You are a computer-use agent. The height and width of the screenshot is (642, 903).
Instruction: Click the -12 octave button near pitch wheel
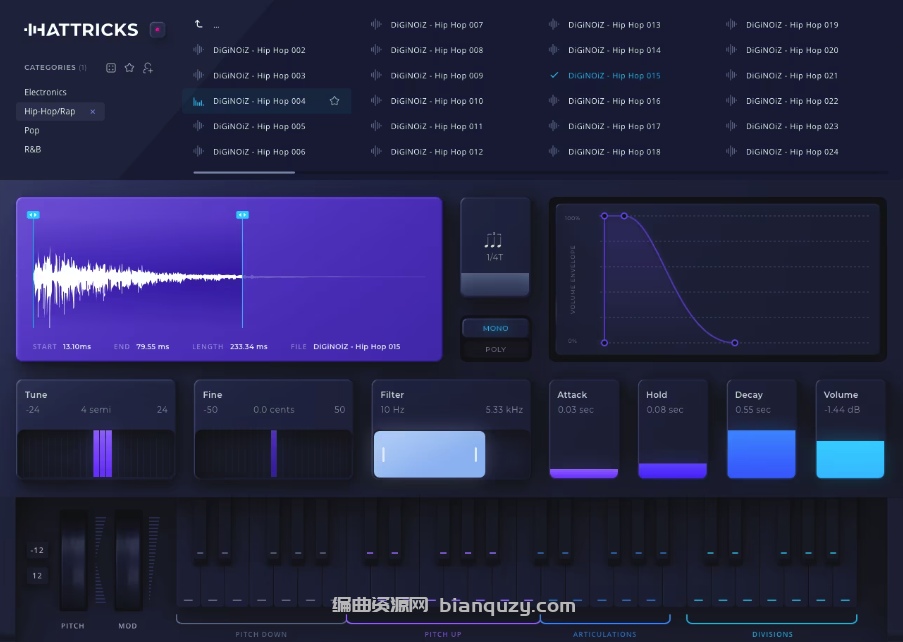(x=37, y=549)
